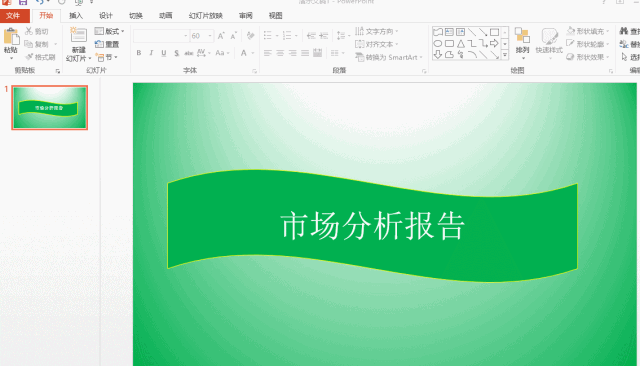This screenshot has width=640, height=366.
Task: Increase the list indent level
Action: click(324, 36)
